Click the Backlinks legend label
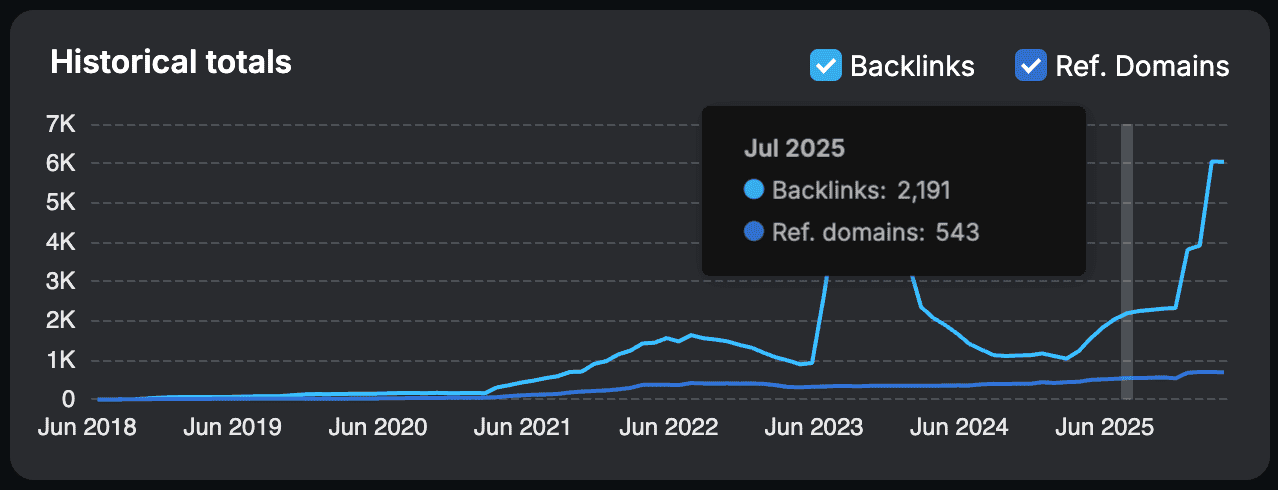 click(x=912, y=67)
